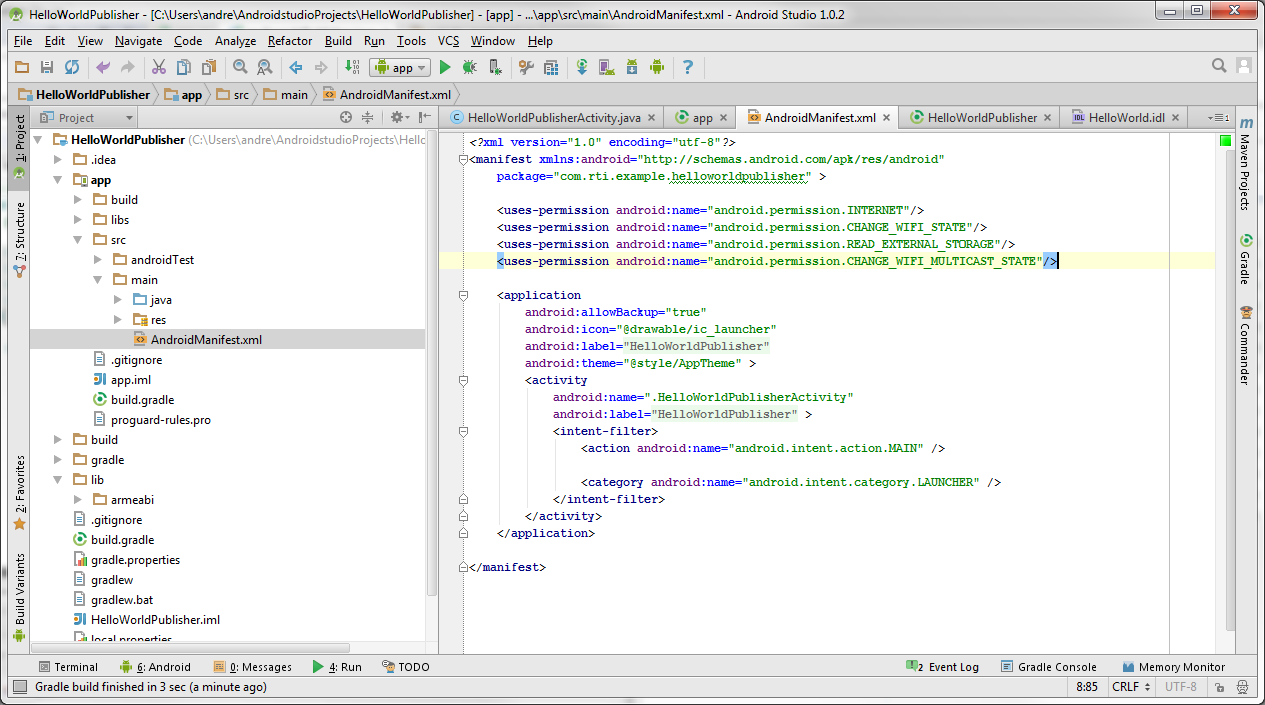Toggle tool window bars icon in status corner
This screenshot has width=1265, height=705.
coord(19,687)
